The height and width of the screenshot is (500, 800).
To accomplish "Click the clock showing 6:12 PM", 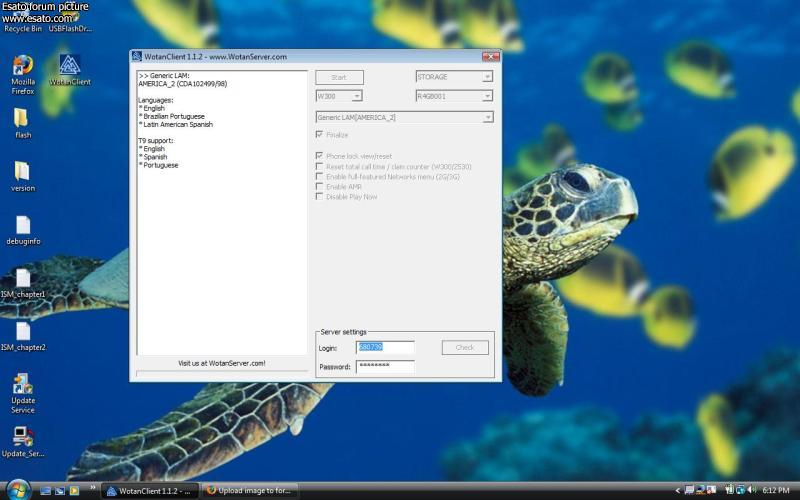I will click(x=776, y=490).
